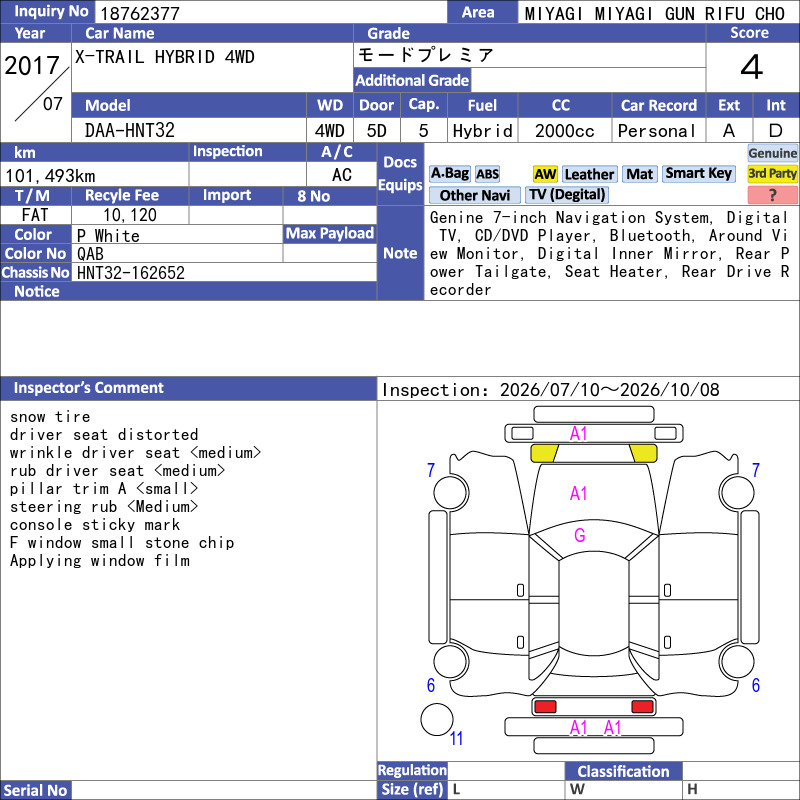The width and height of the screenshot is (800, 800).
Task: Click the Genuine legend badge
Action: point(772,153)
